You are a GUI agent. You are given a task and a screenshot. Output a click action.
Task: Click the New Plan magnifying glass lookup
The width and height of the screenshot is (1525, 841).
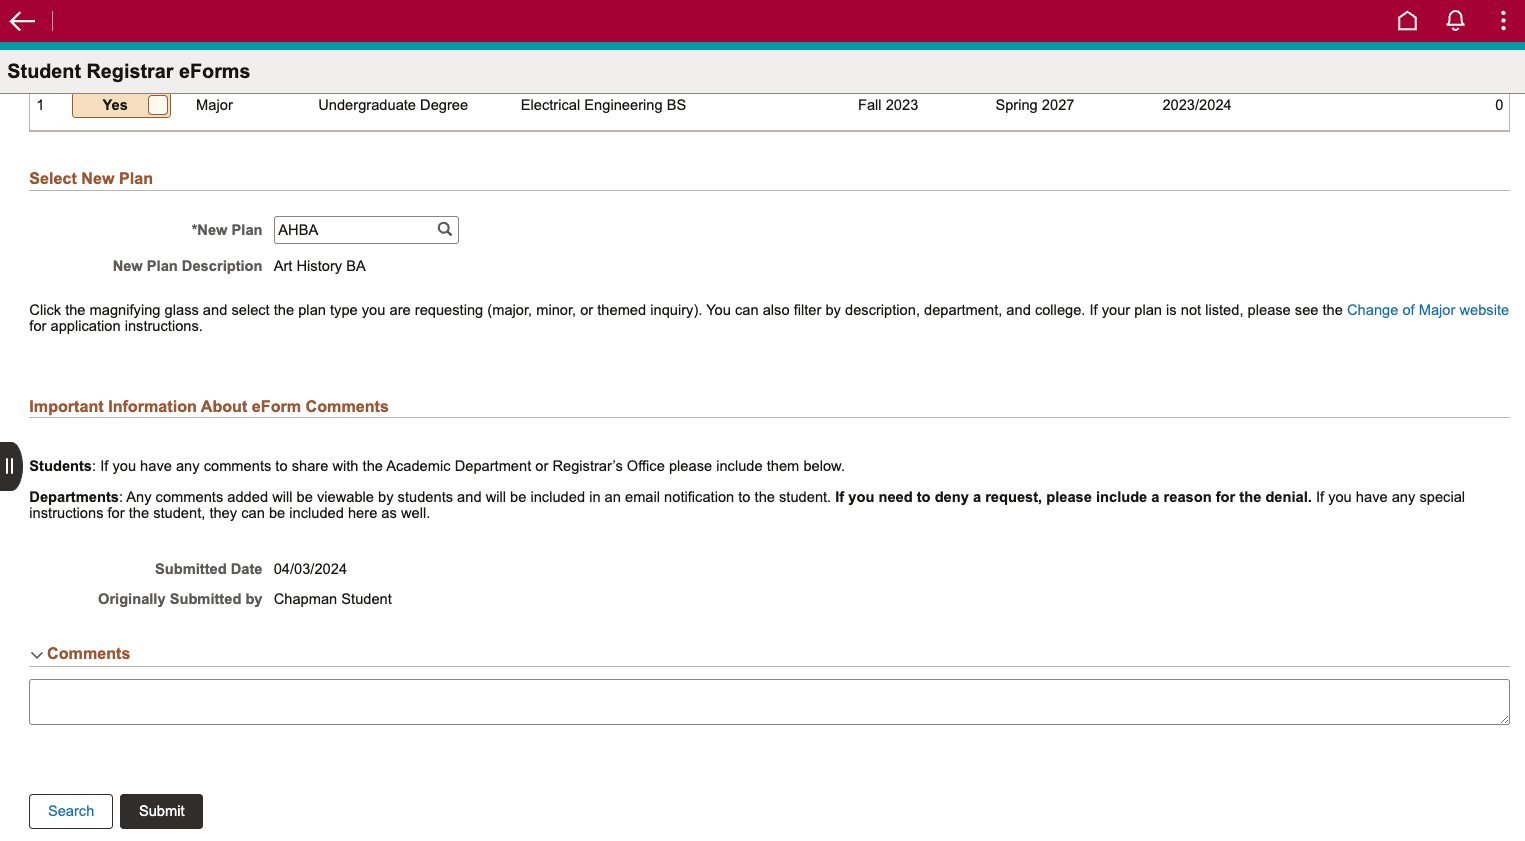445,229
